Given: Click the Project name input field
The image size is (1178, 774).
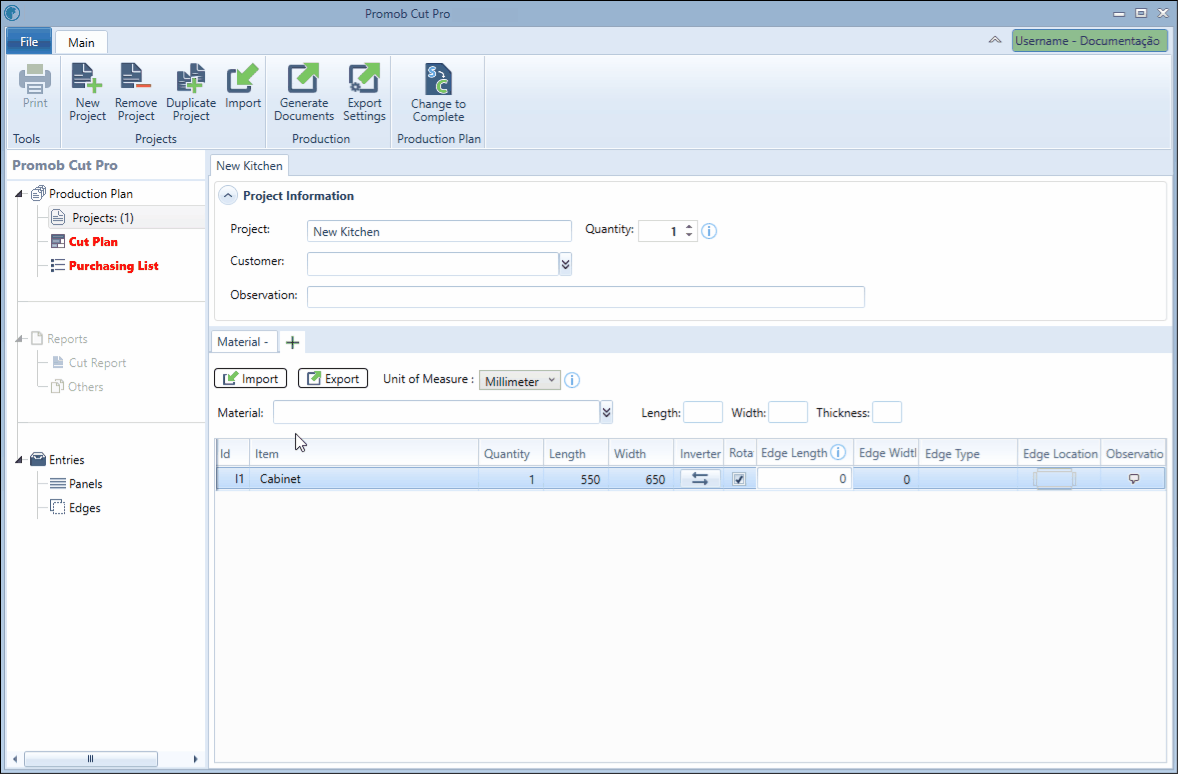Looking at the screenshot, I should [439, 231].
